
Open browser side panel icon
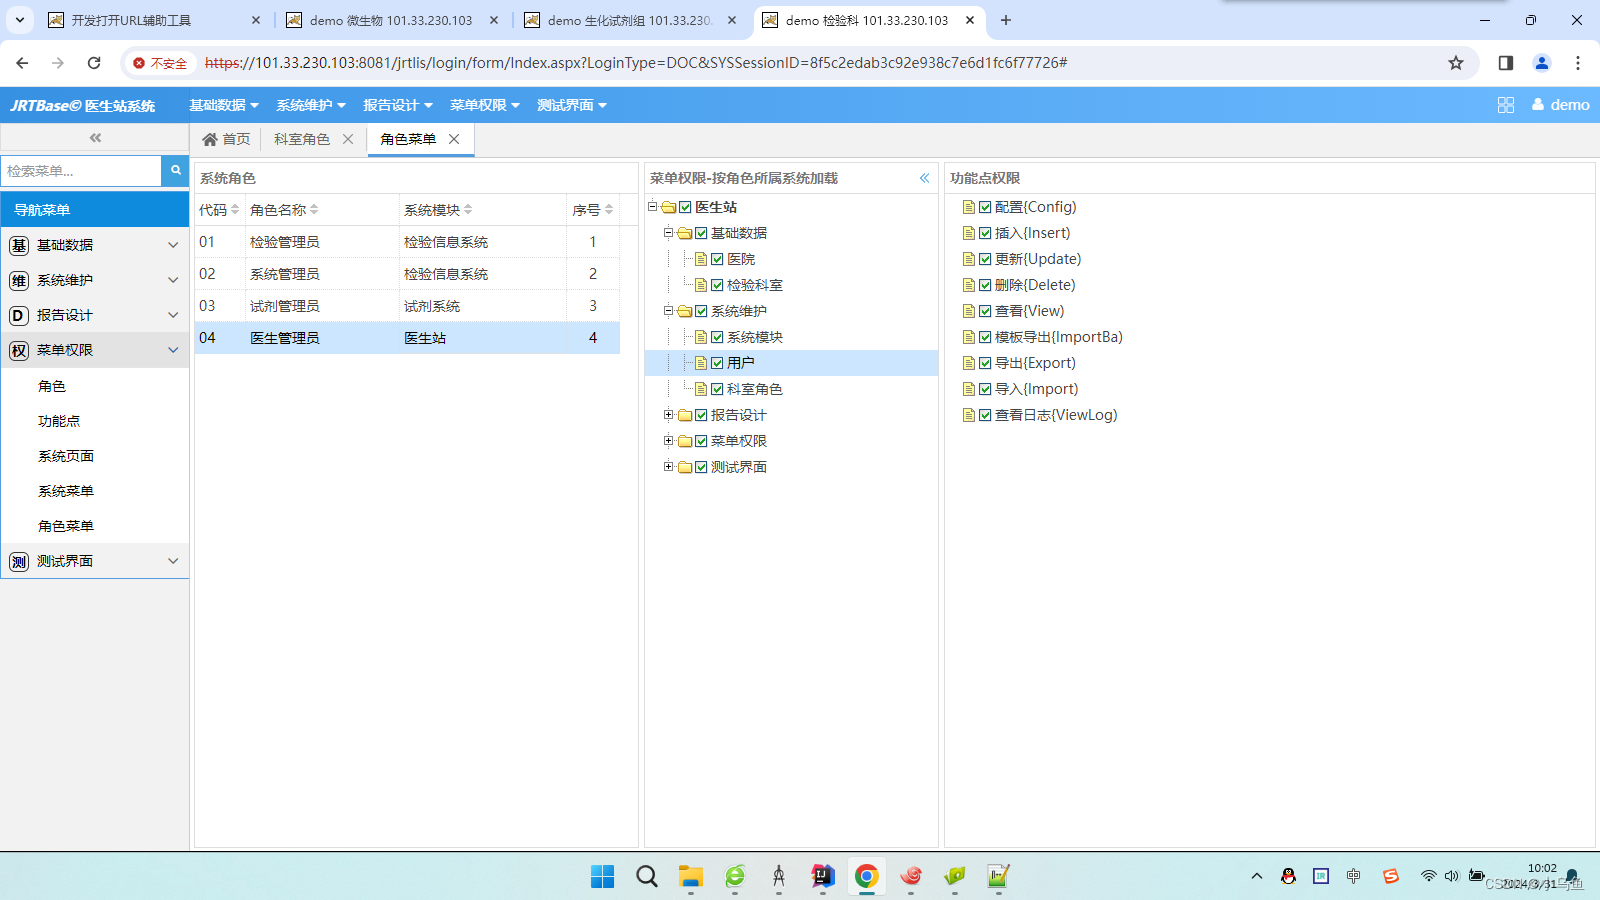(1506, 63)
